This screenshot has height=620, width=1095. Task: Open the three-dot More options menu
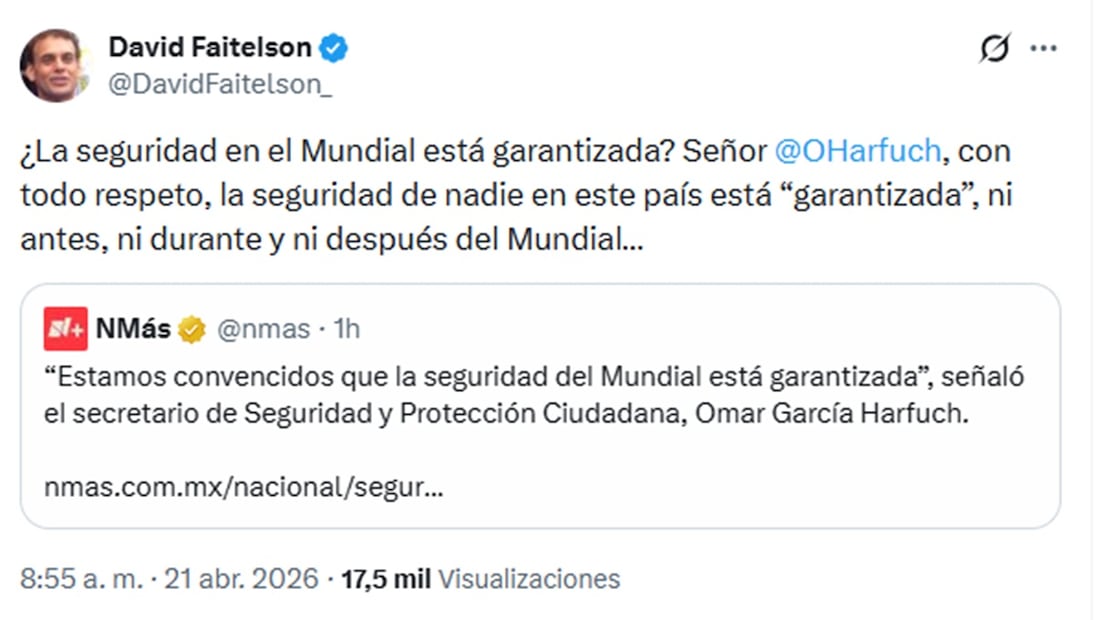(1043, 48)
